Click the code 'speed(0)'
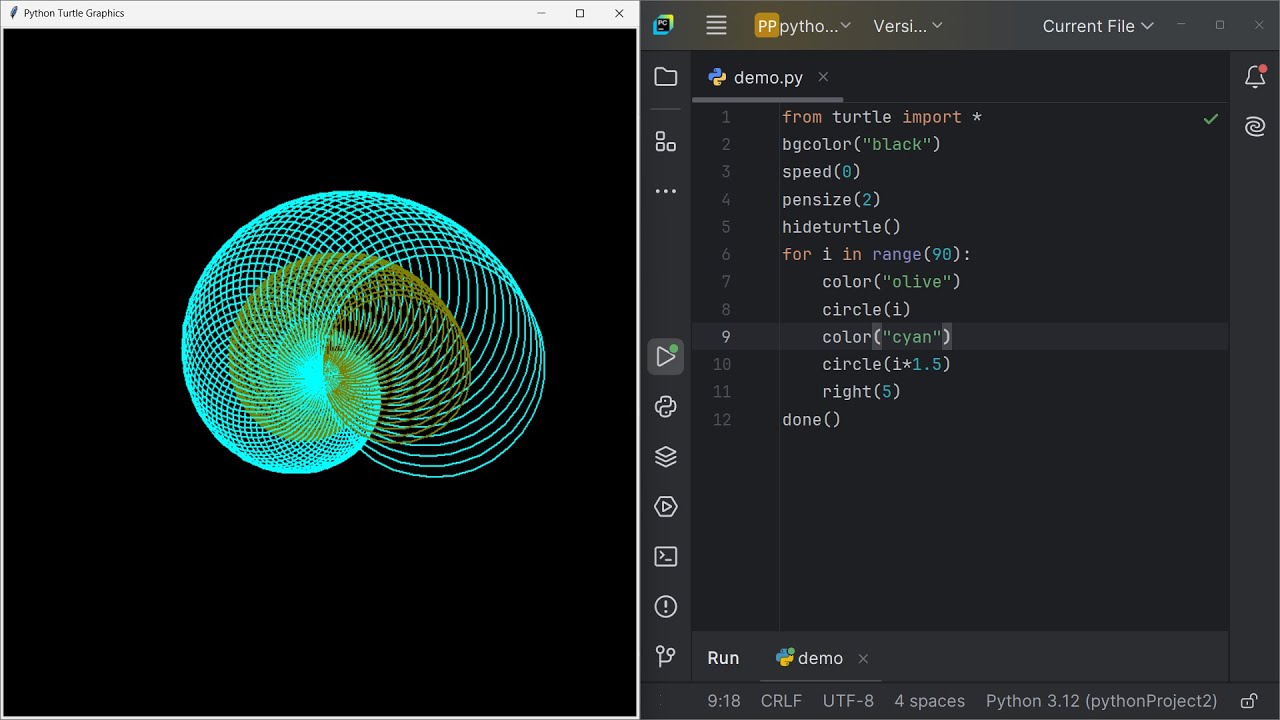The width and height of the screenshot is (1280, 720). 822,172
